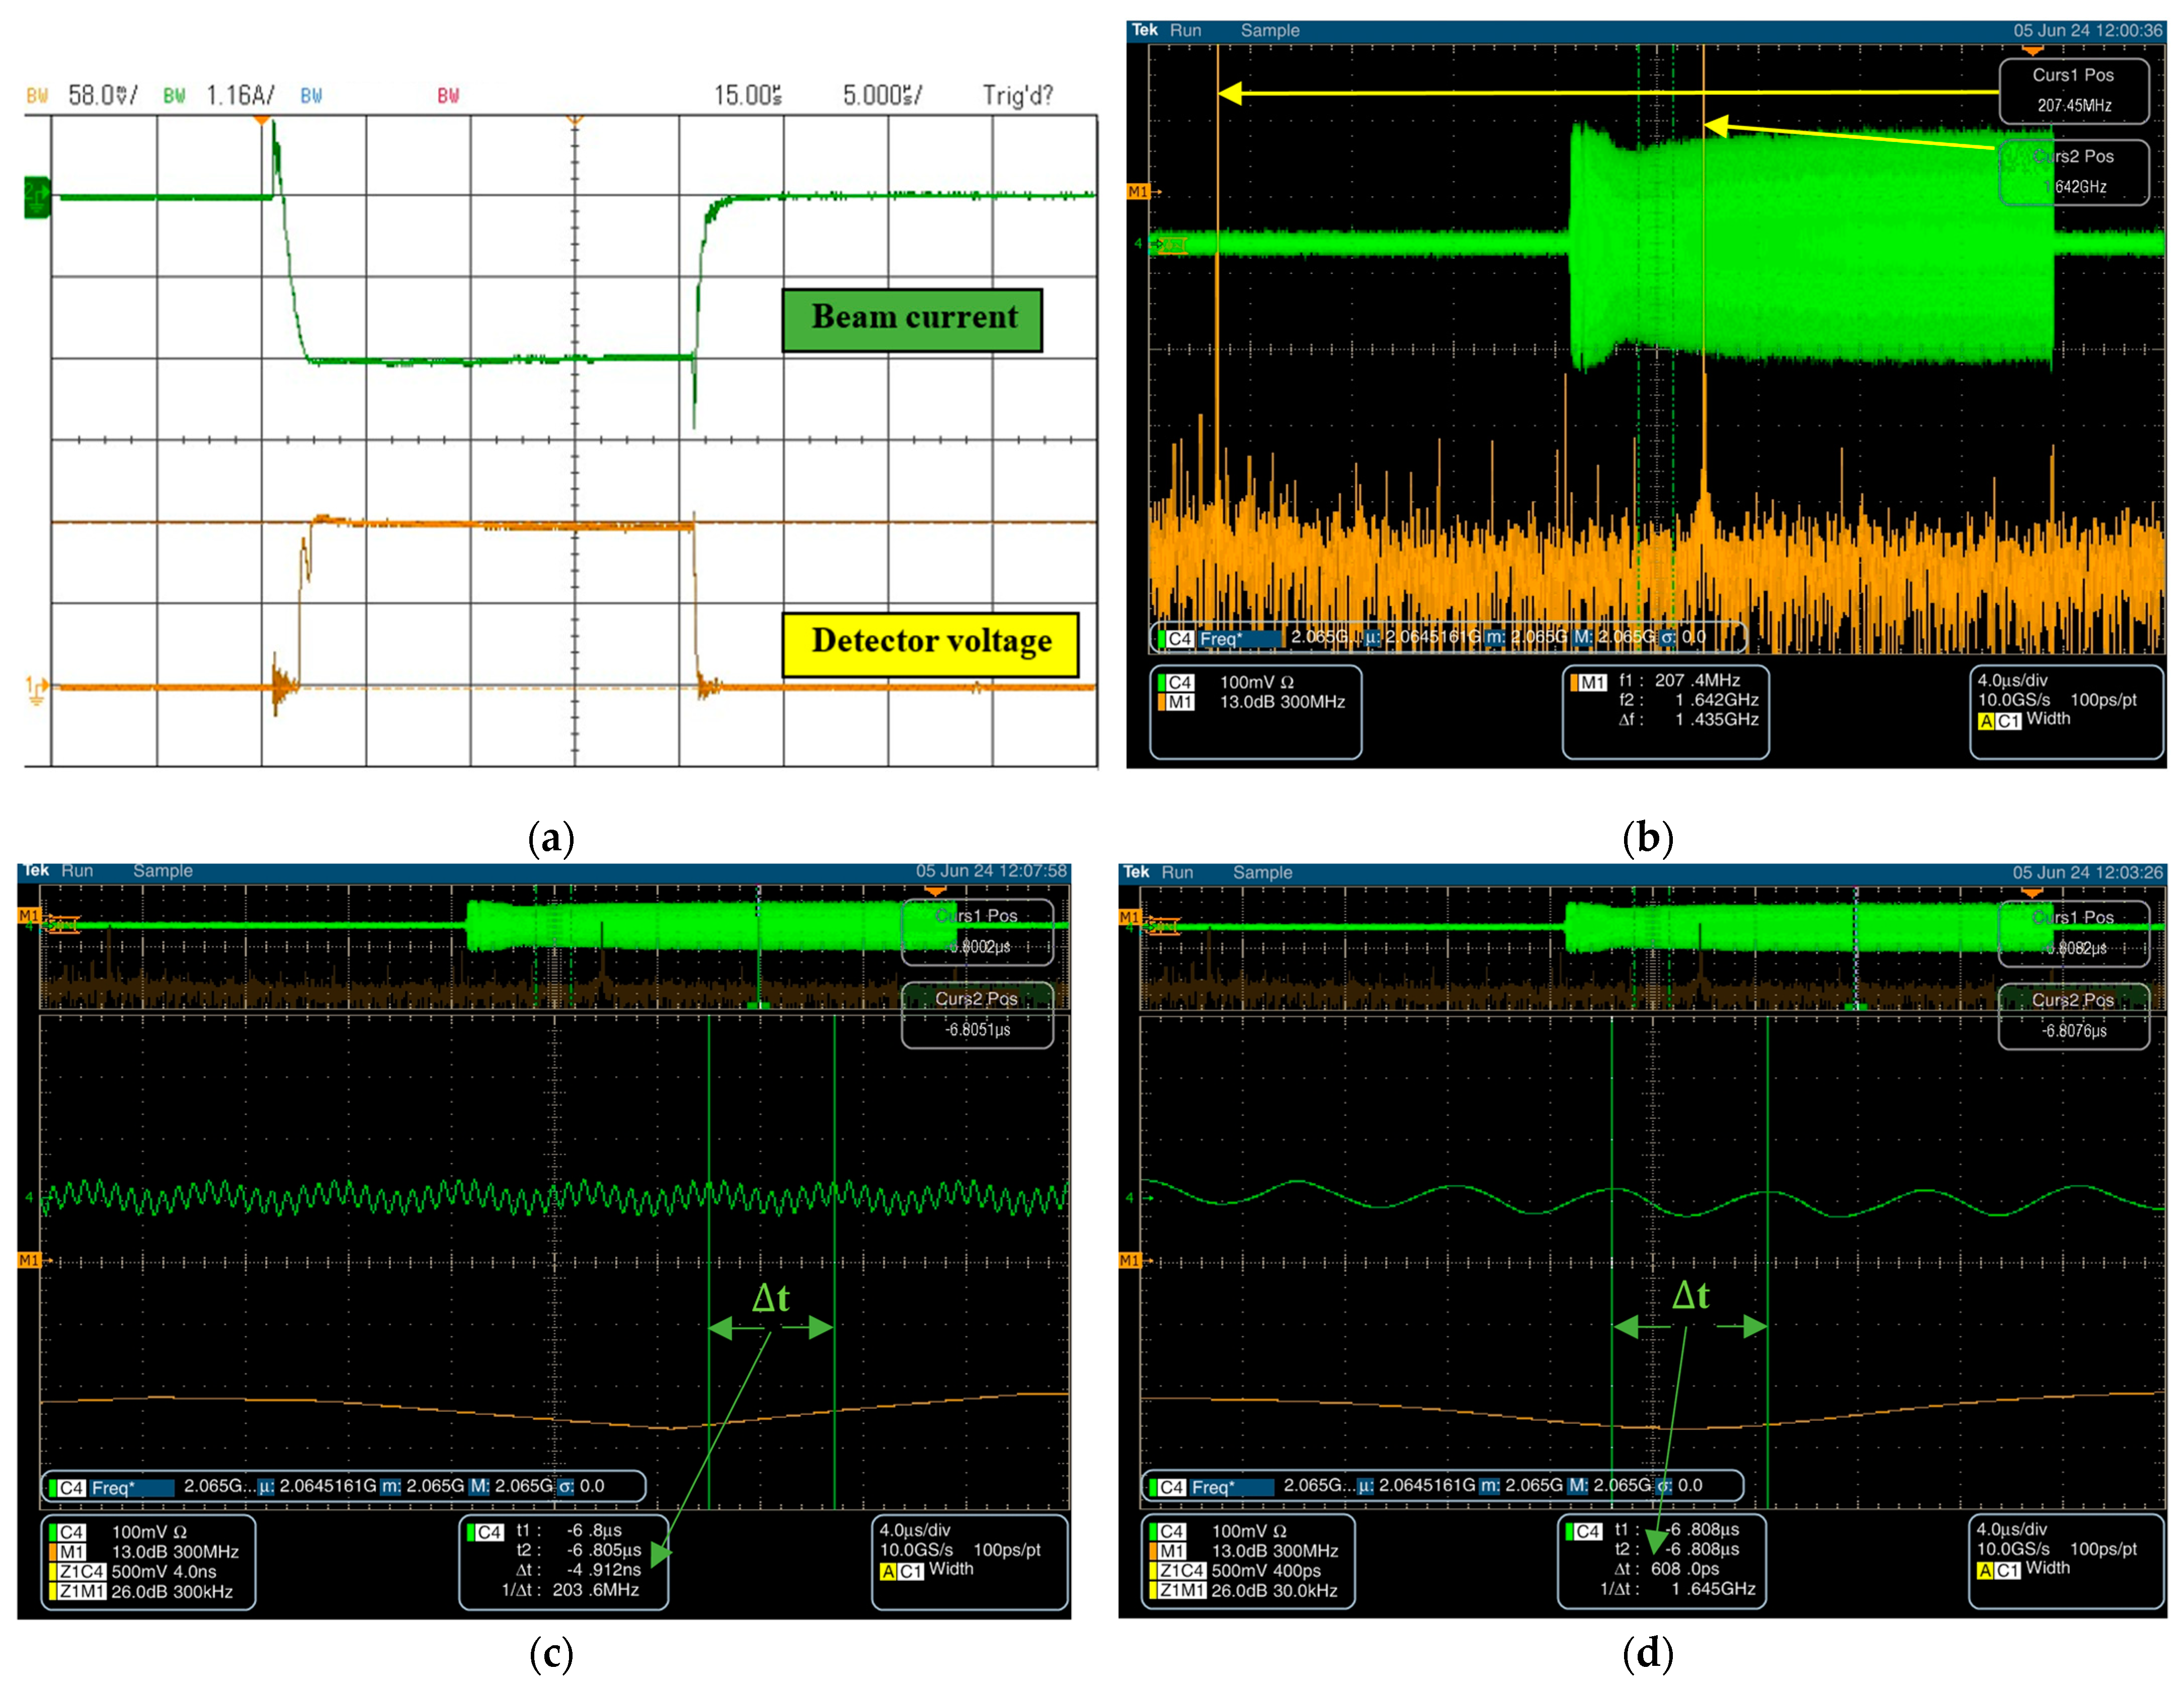Select the Sample mode label in panel (c)
Viewport: 2184px width, 1686px height.
163,871
